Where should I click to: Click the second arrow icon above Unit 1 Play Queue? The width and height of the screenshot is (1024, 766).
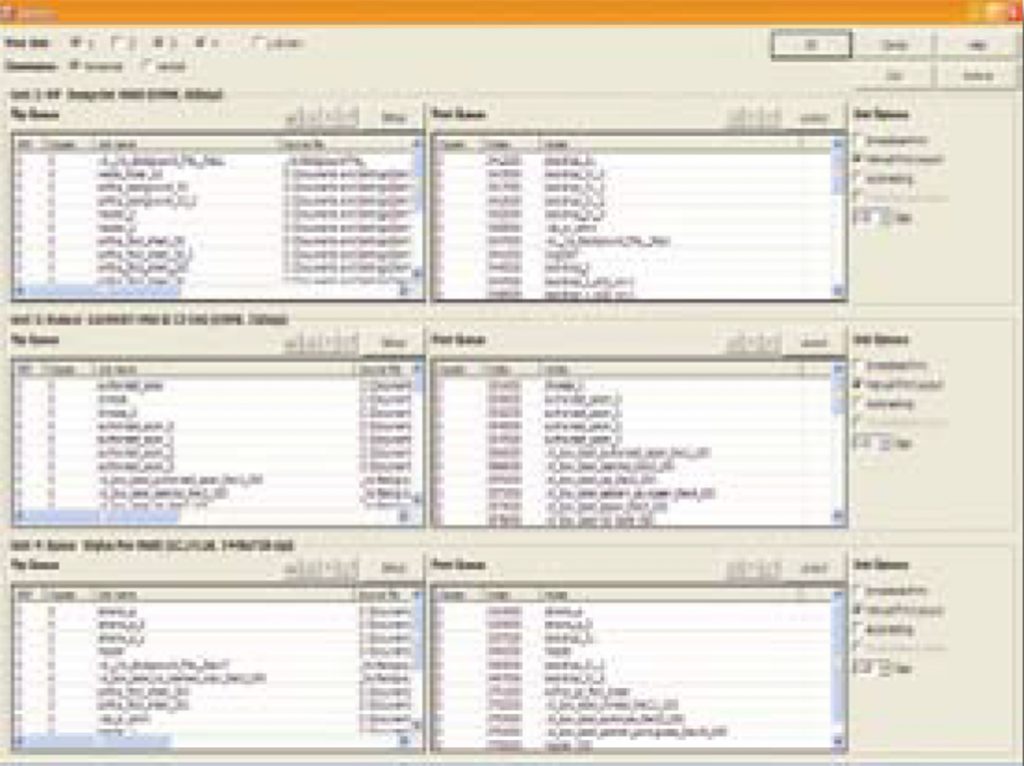pos(312,118)
